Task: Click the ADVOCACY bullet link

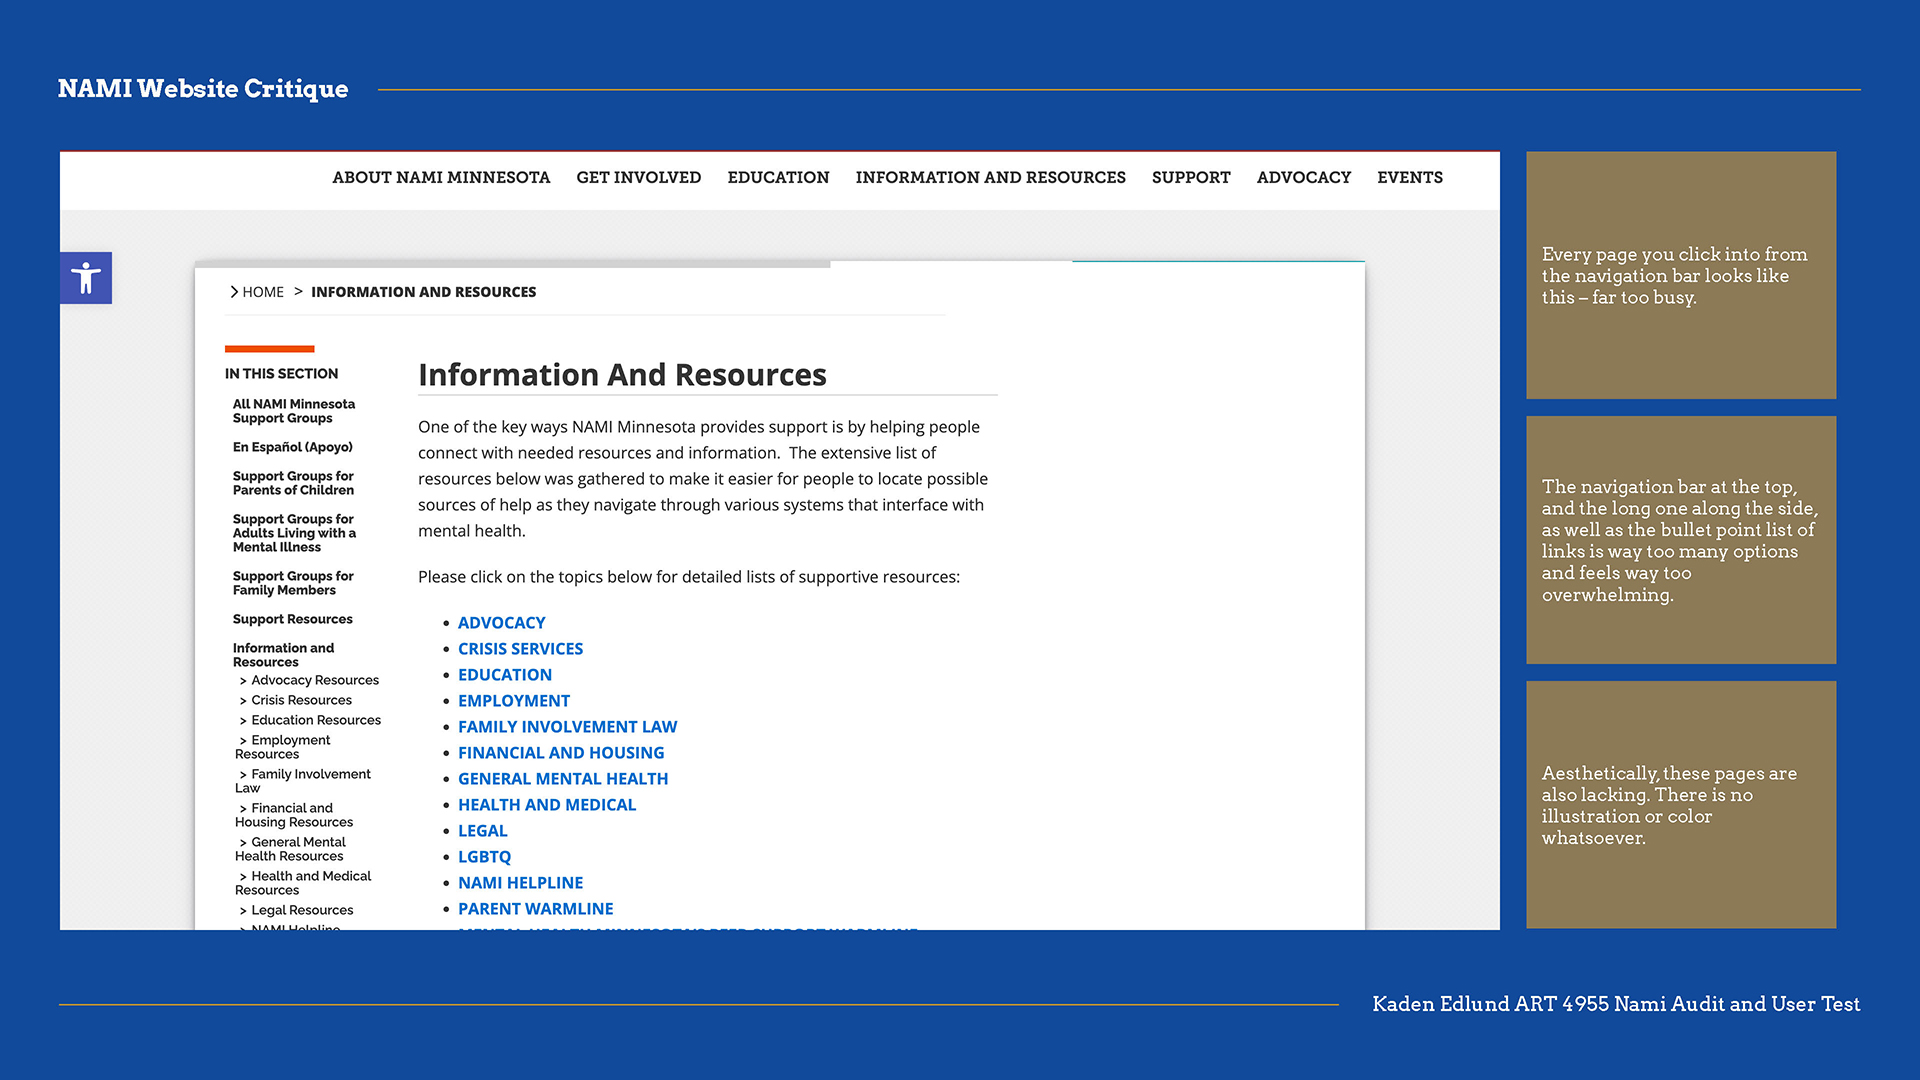Action: (501, 623)
